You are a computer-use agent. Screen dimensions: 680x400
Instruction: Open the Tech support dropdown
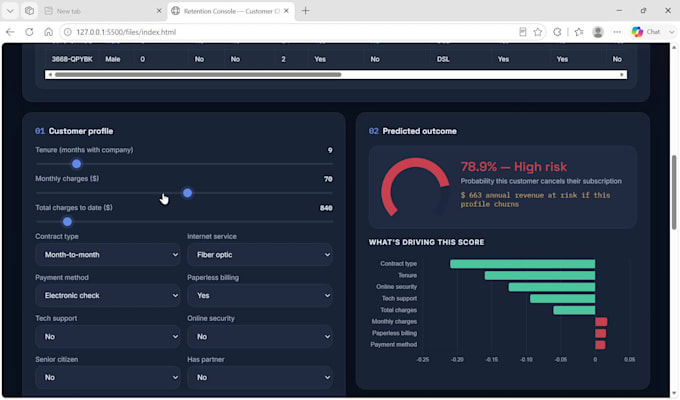pyautogui.click(x=108, y=337)
